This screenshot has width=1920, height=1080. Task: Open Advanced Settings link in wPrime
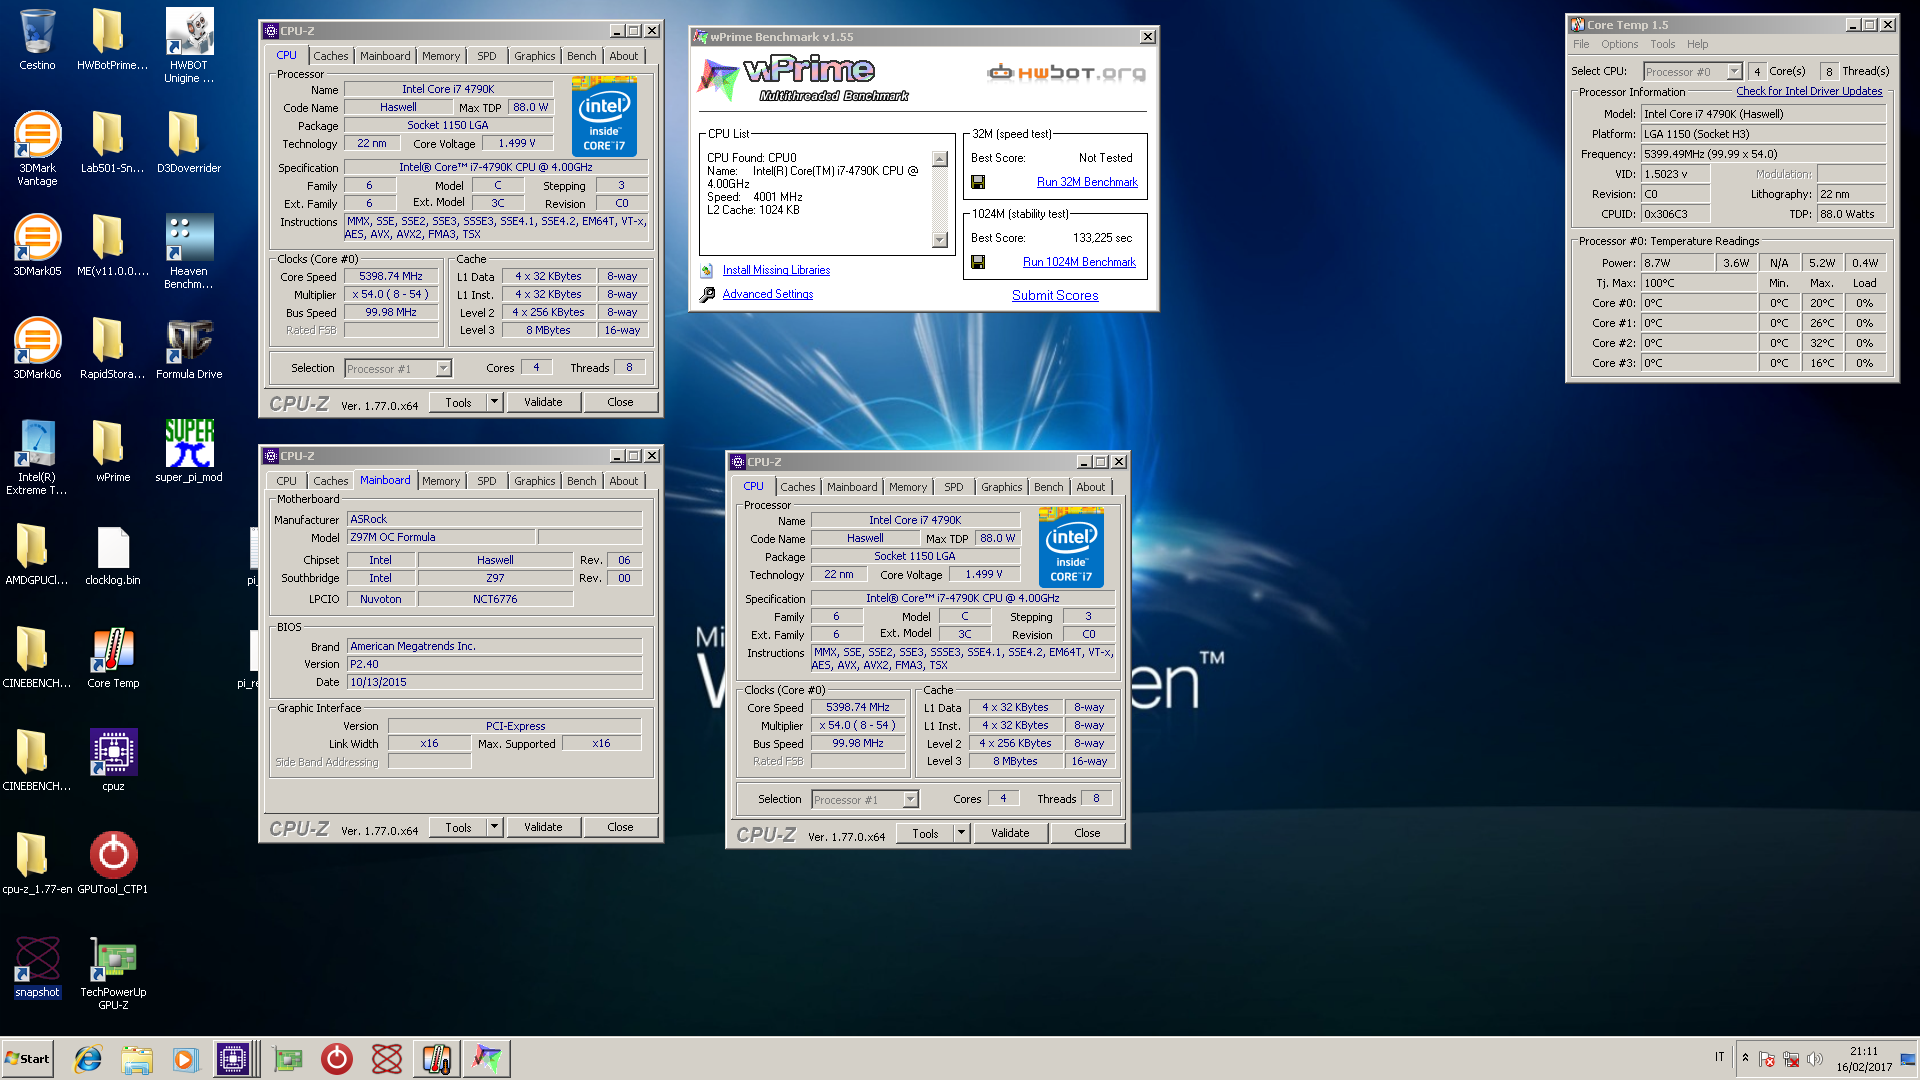click(x=767, y=294)
